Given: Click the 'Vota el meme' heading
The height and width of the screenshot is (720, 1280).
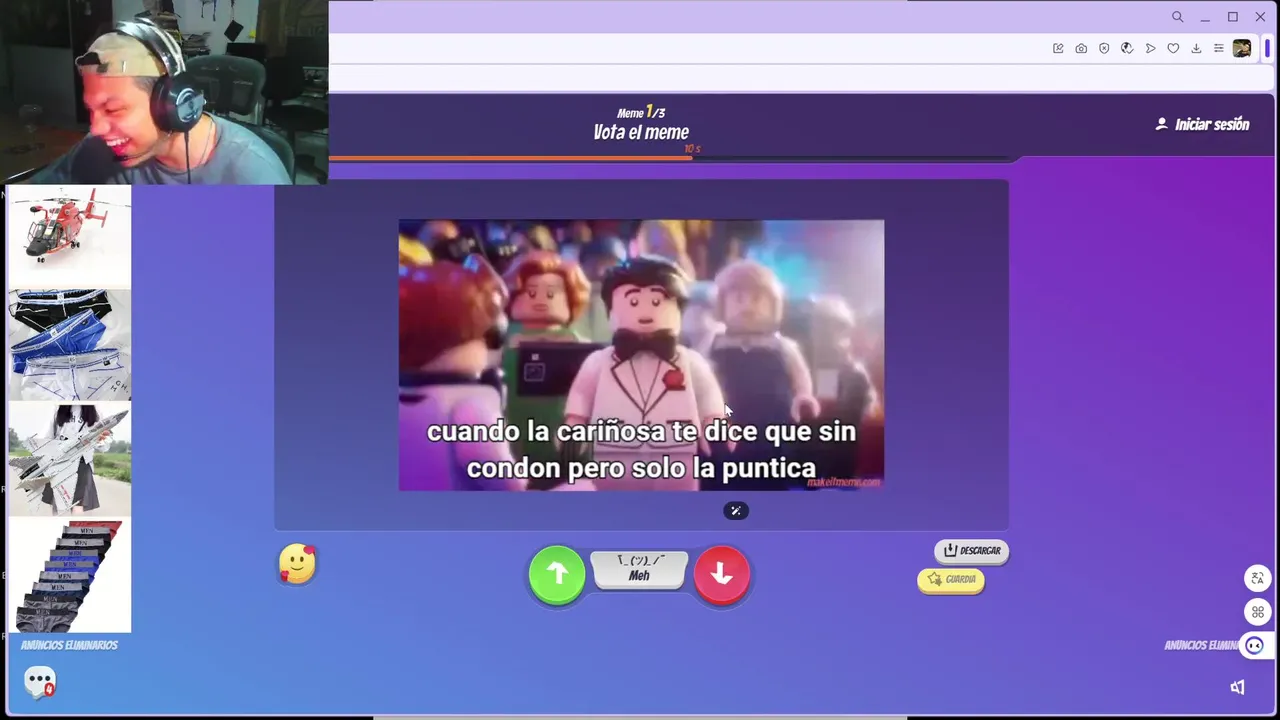Looking at the screenshot, I should point(641,132).
